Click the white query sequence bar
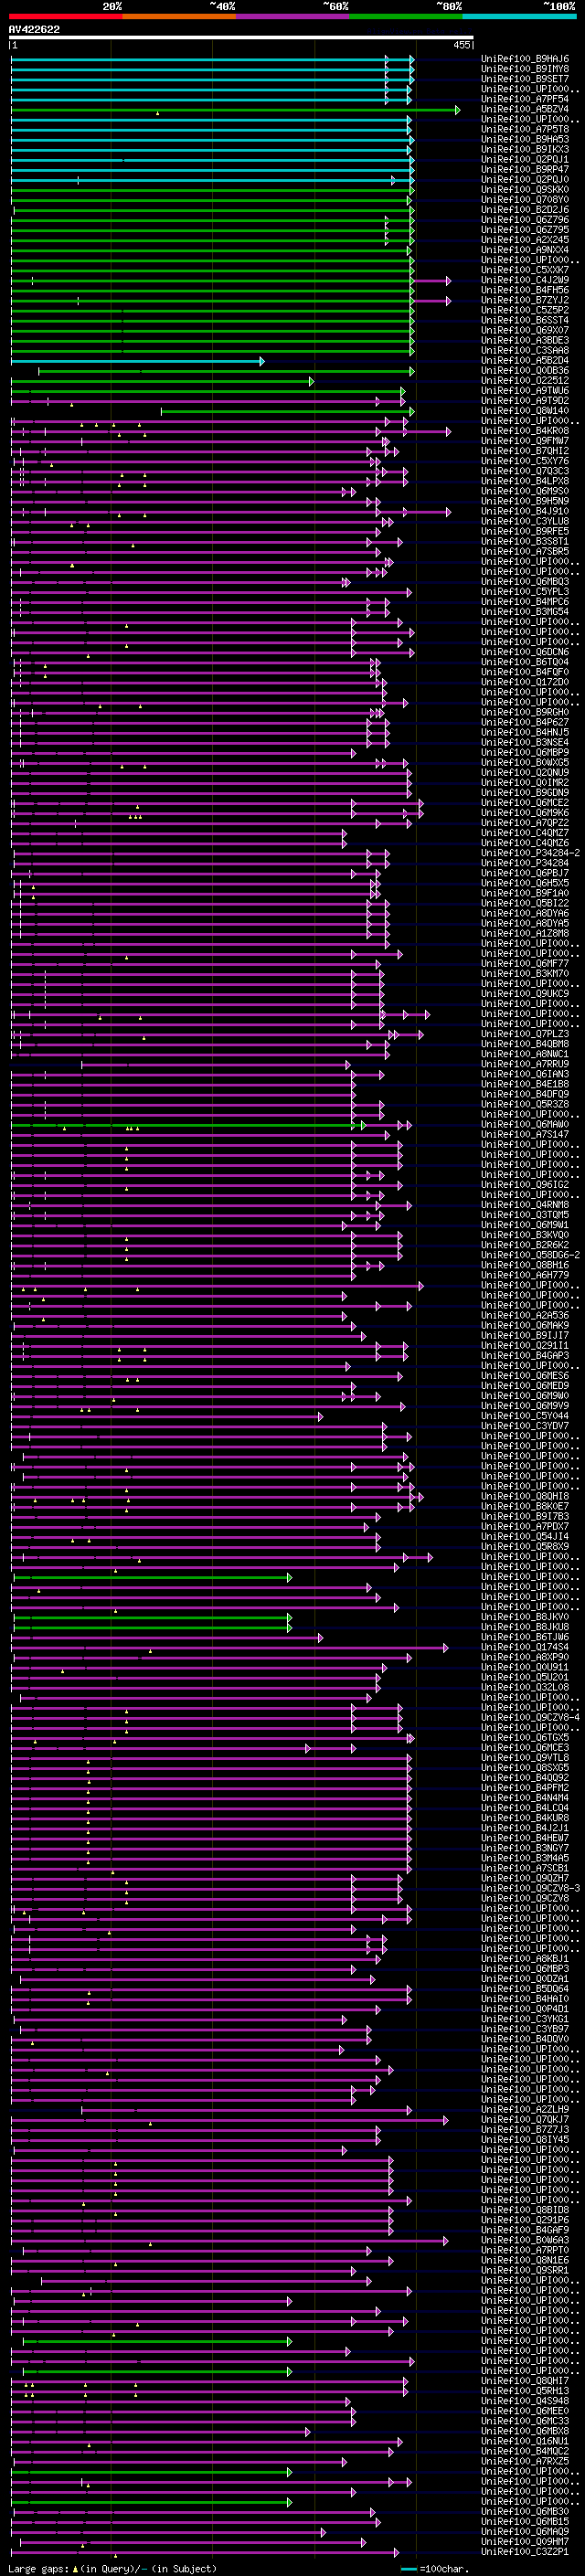Screen dimensions: 585x2576 pyautogui.click(x=241, y=38)
